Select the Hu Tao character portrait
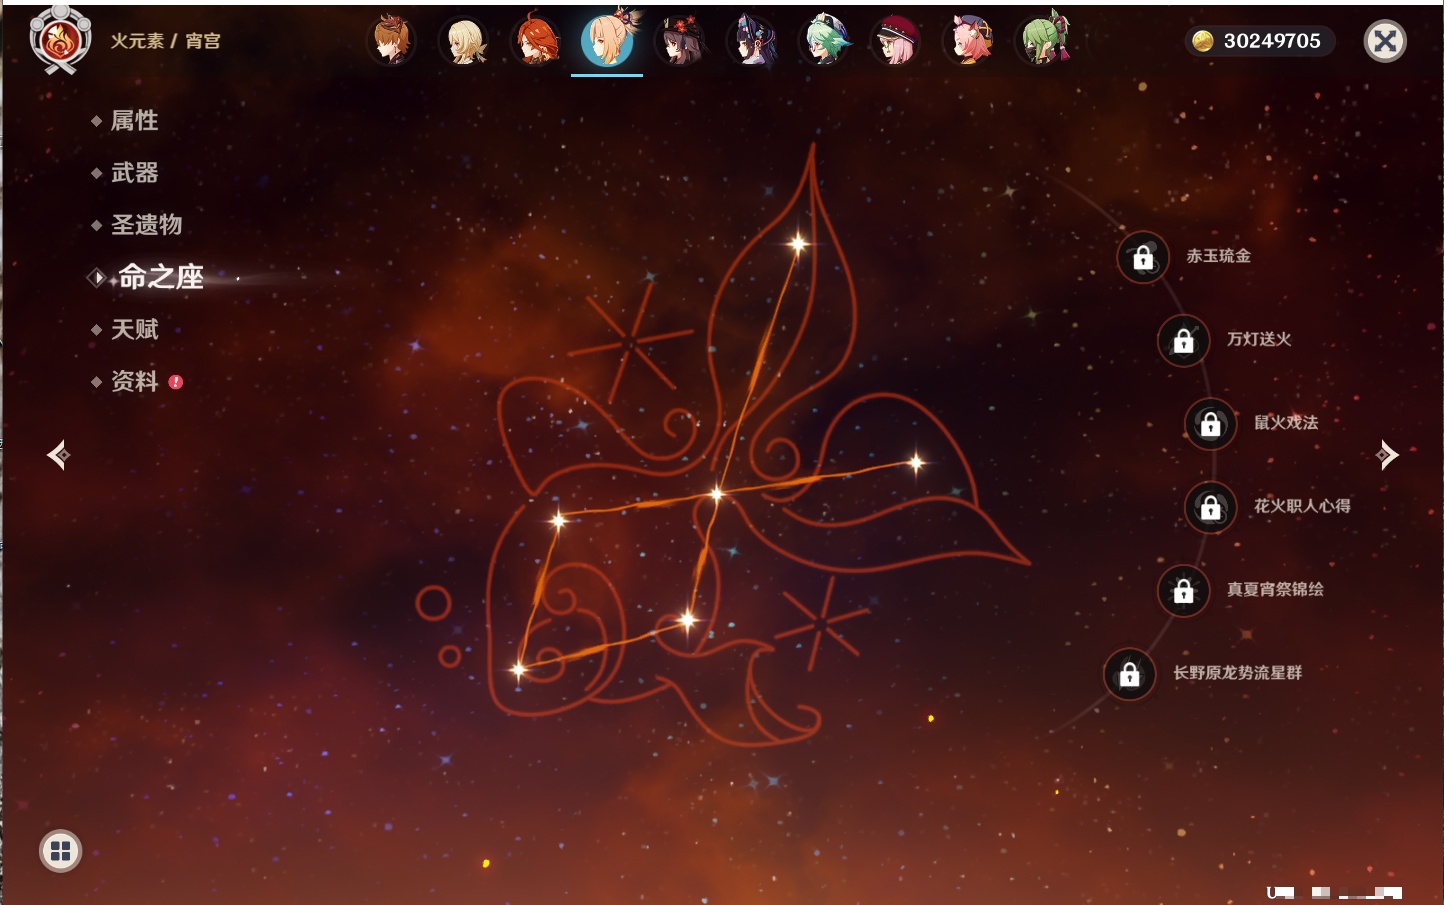The height and width of the screenshot is (905, 1444). coord(680,42)
